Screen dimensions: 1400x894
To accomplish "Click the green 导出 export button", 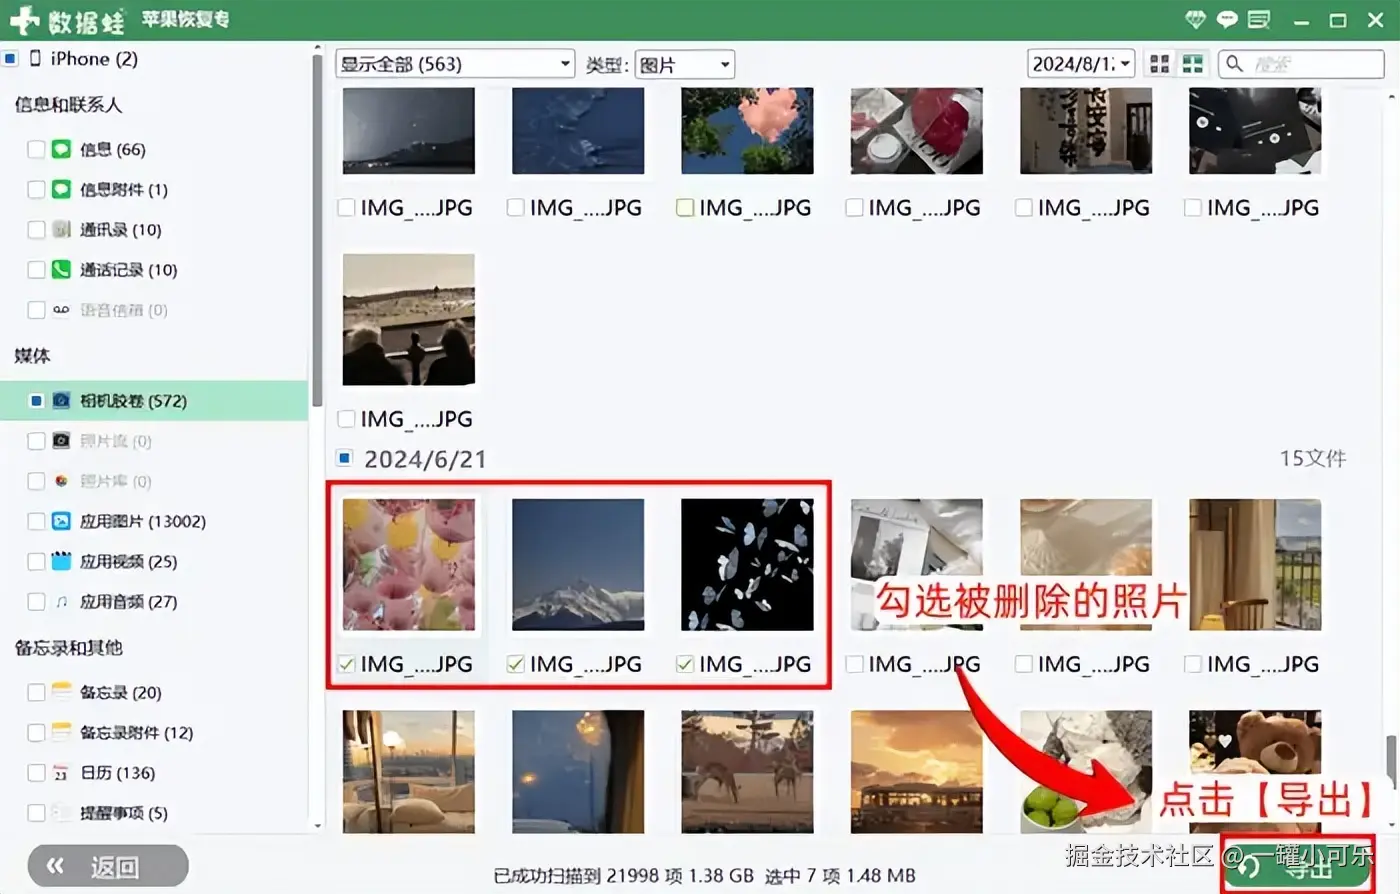I will pyautogui.click(x=1297, y=866).
